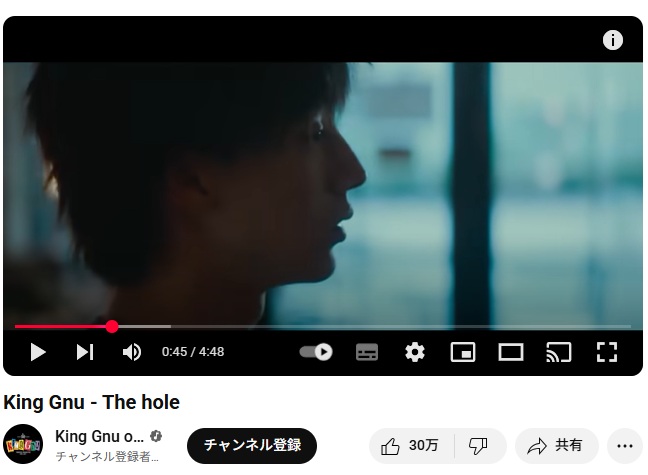Click the red progress bar scrubber
The image size is (648, 475).
[x=112, y=327]
